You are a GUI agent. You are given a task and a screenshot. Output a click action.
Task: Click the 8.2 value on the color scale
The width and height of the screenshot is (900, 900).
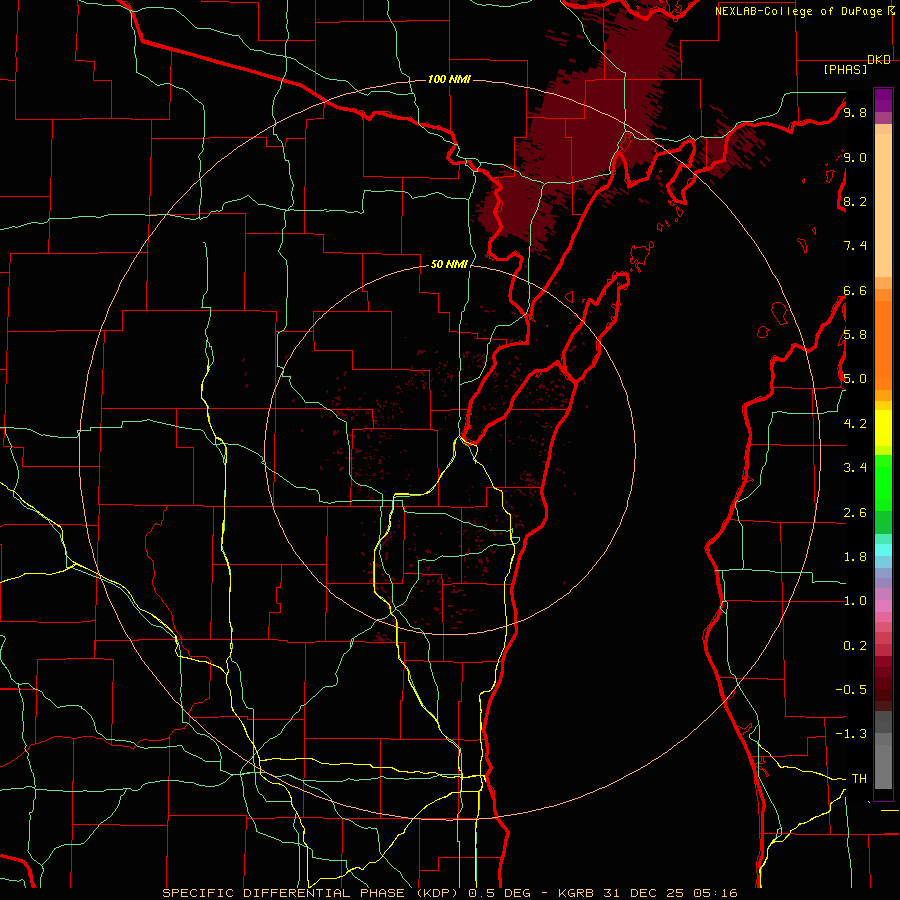(855, 201)
